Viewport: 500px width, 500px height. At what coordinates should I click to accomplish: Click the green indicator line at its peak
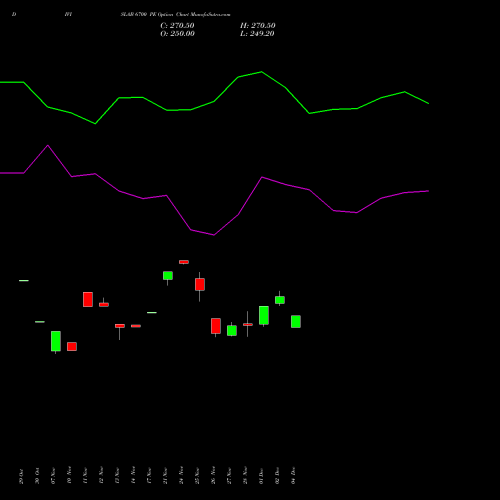pos(261,72)
